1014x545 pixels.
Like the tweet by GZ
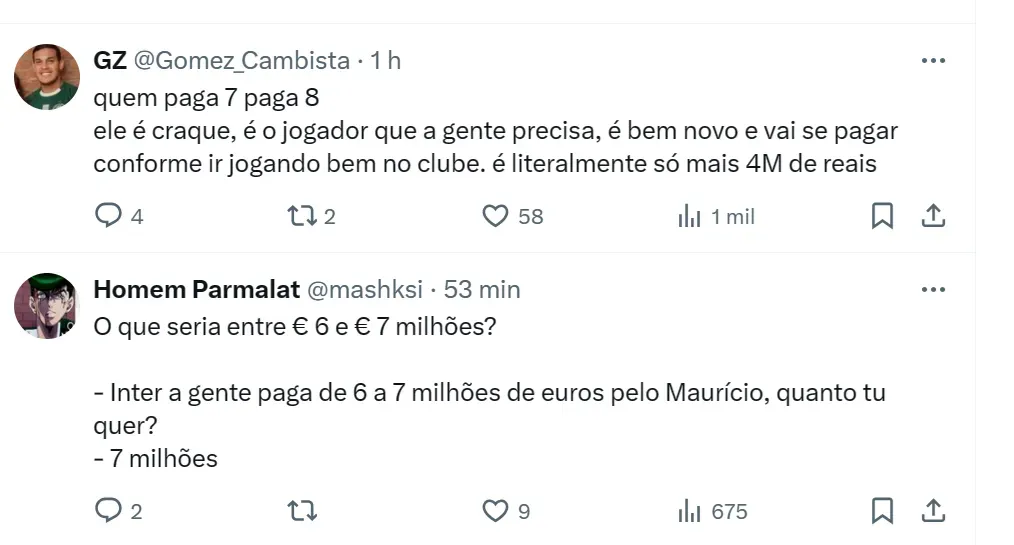pyautogui.click(x=496, y=216)
